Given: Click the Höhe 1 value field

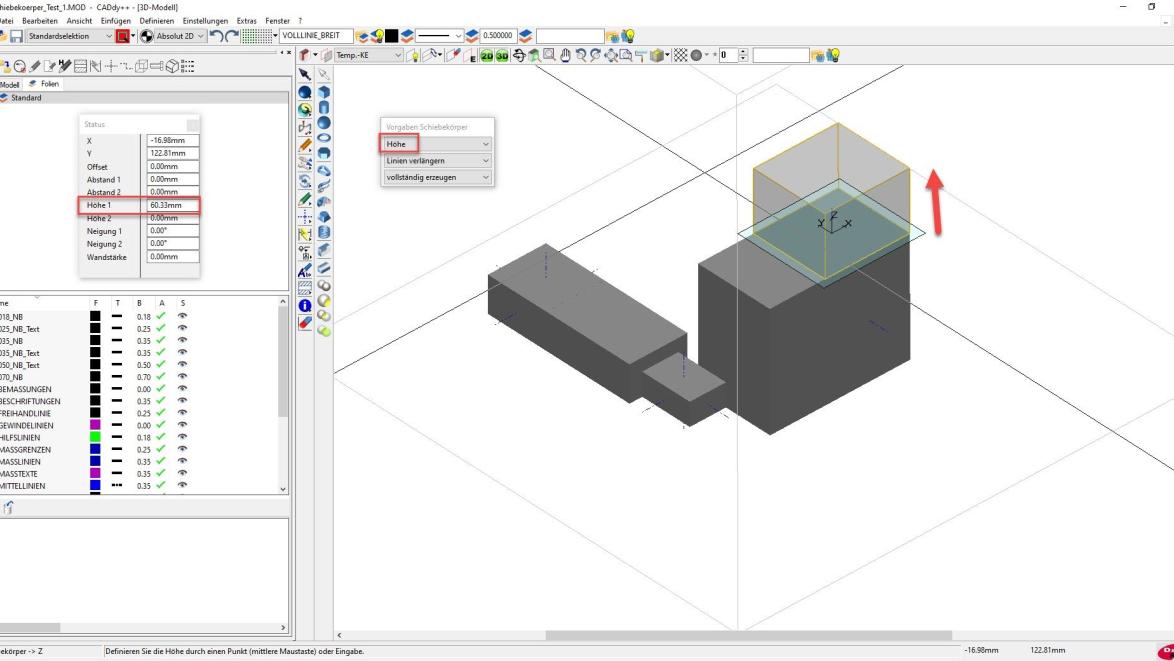Looking at the screenshot, I should [171, 205].
